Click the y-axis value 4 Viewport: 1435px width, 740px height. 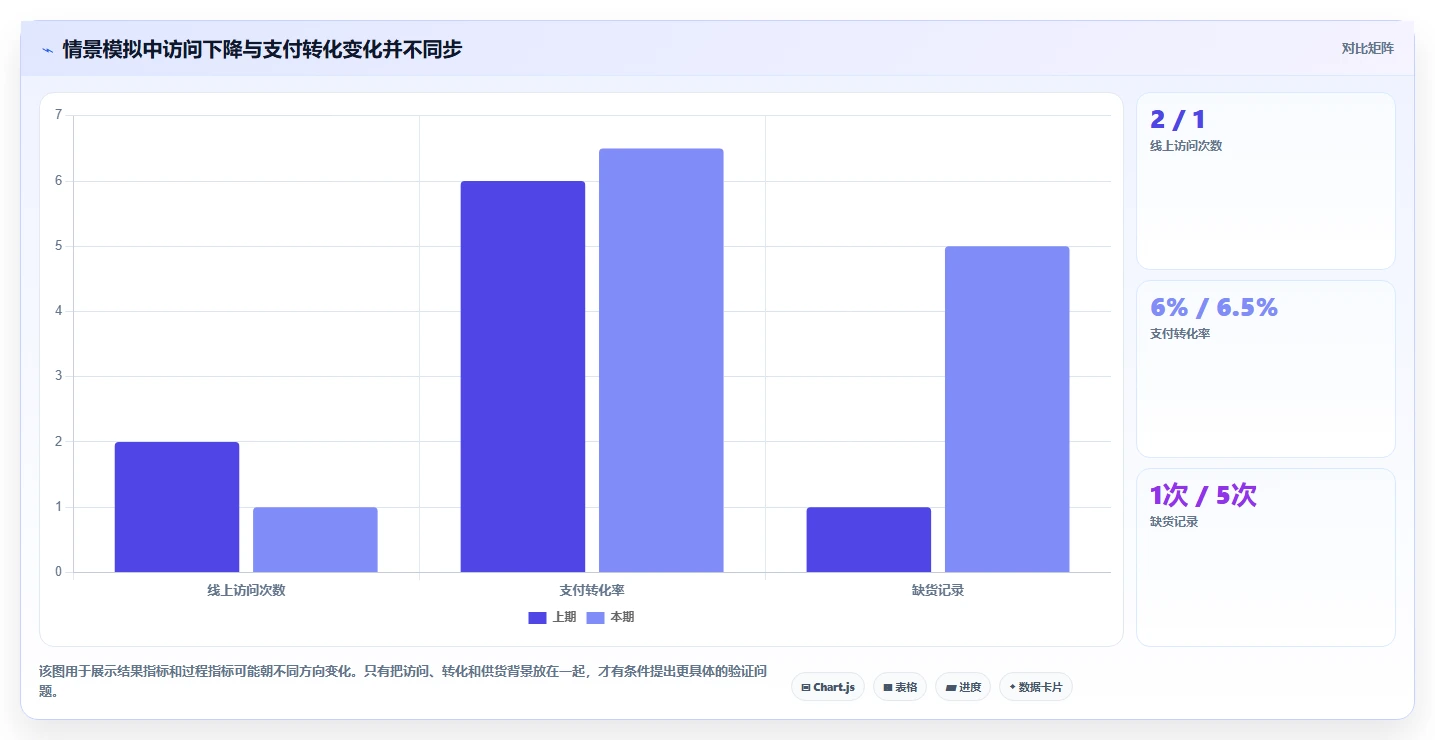[58, 311]
